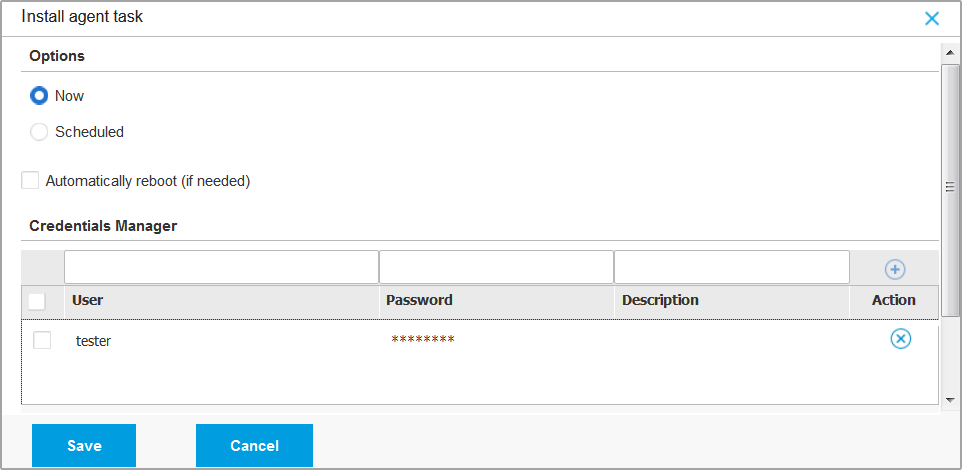Click the scrollbar up arrow
Viewport: 962px width, 470px height.
pyautogui.click(x=950, y=51)
